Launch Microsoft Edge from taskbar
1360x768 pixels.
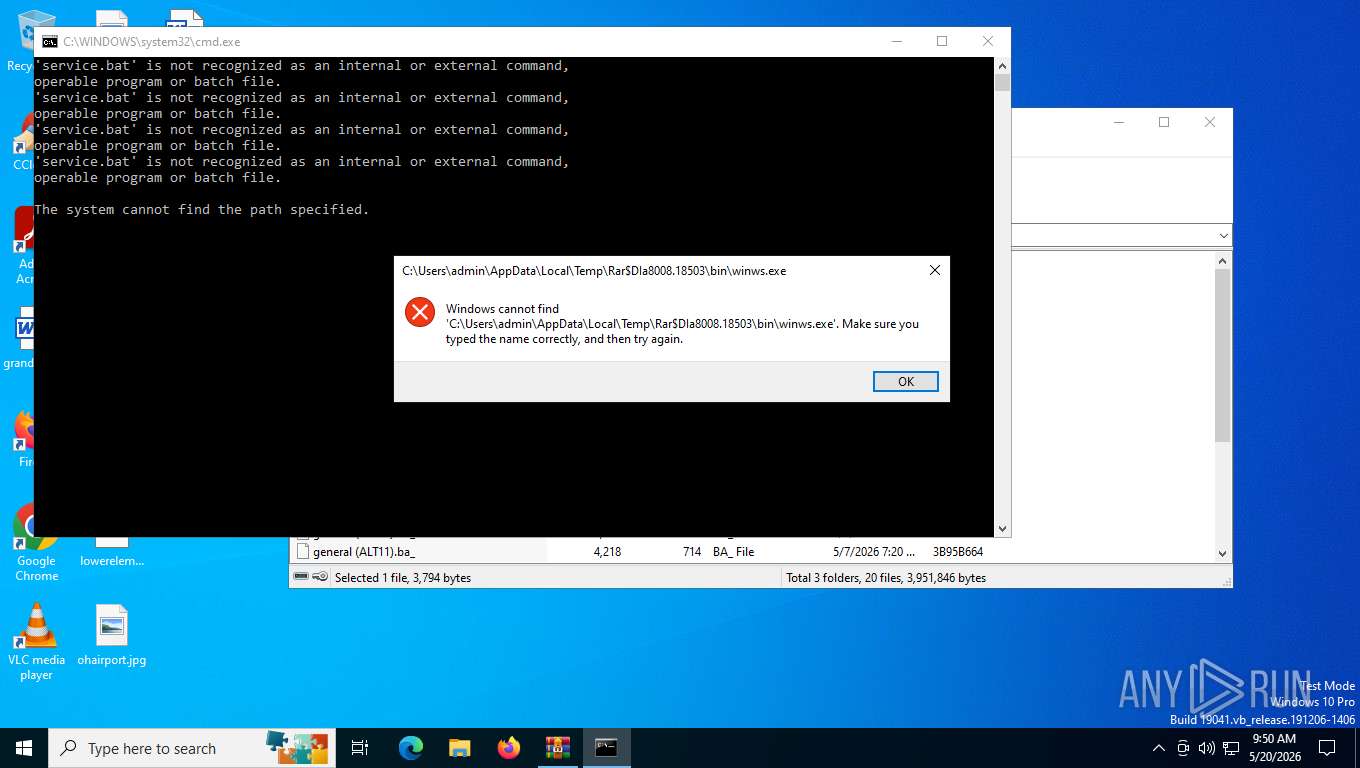click(410, 748)
